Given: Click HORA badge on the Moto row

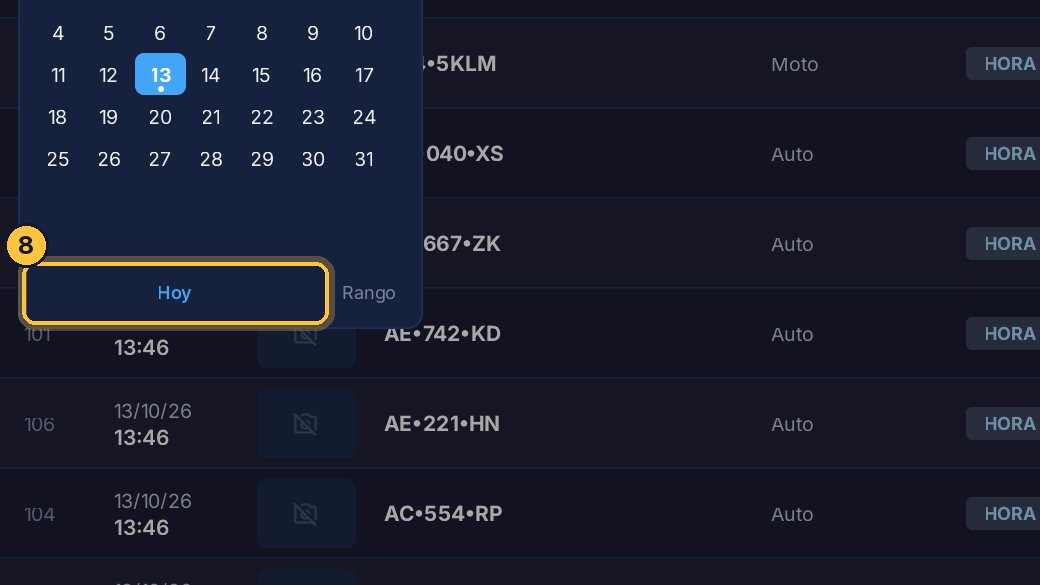Looking at the screenshot, I should (x=1004, y=64).
